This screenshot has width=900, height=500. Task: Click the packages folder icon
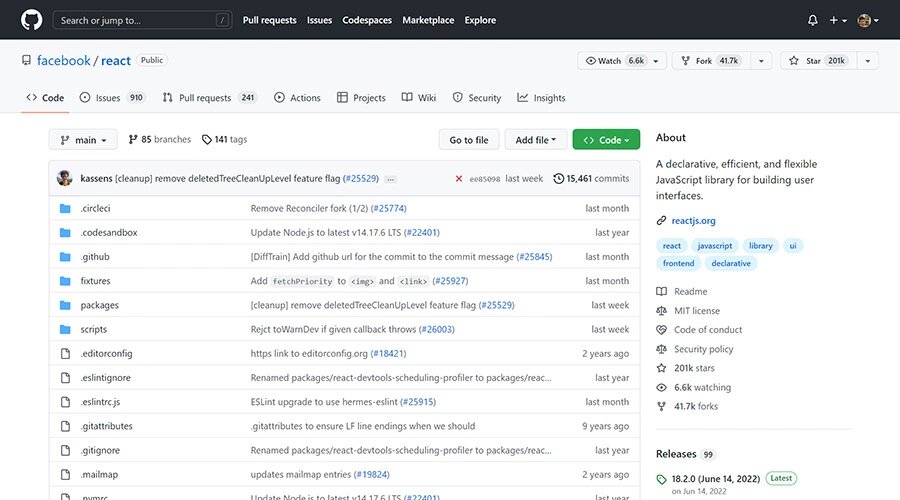[x=65, y=305]
